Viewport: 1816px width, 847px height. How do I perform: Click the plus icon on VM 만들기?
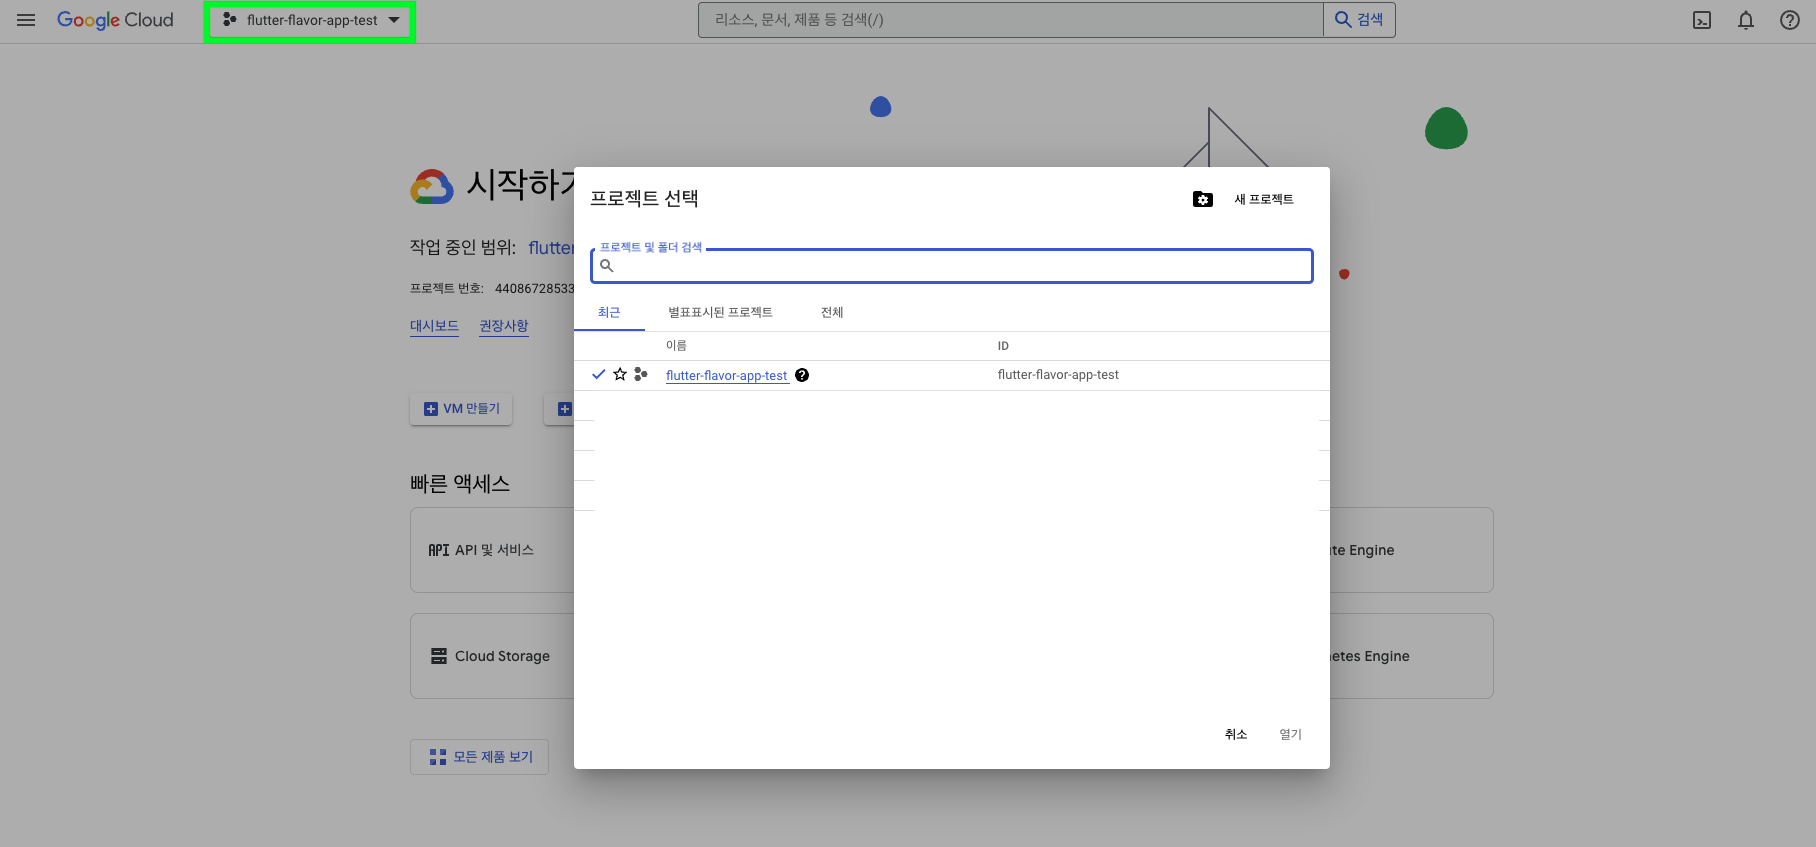431,408
